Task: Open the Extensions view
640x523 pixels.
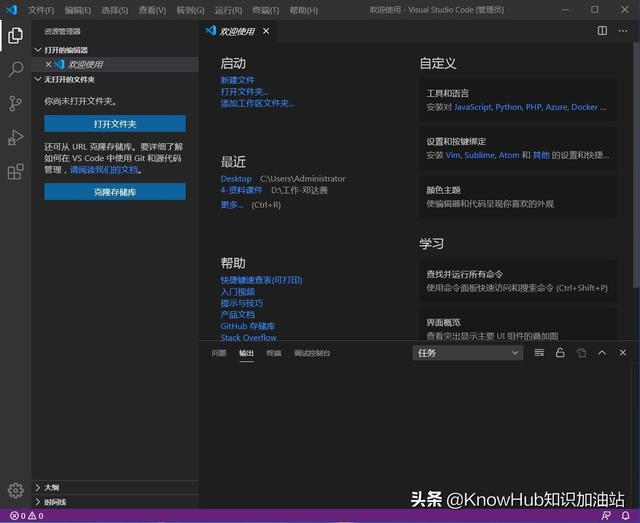Action: point(16,171)
